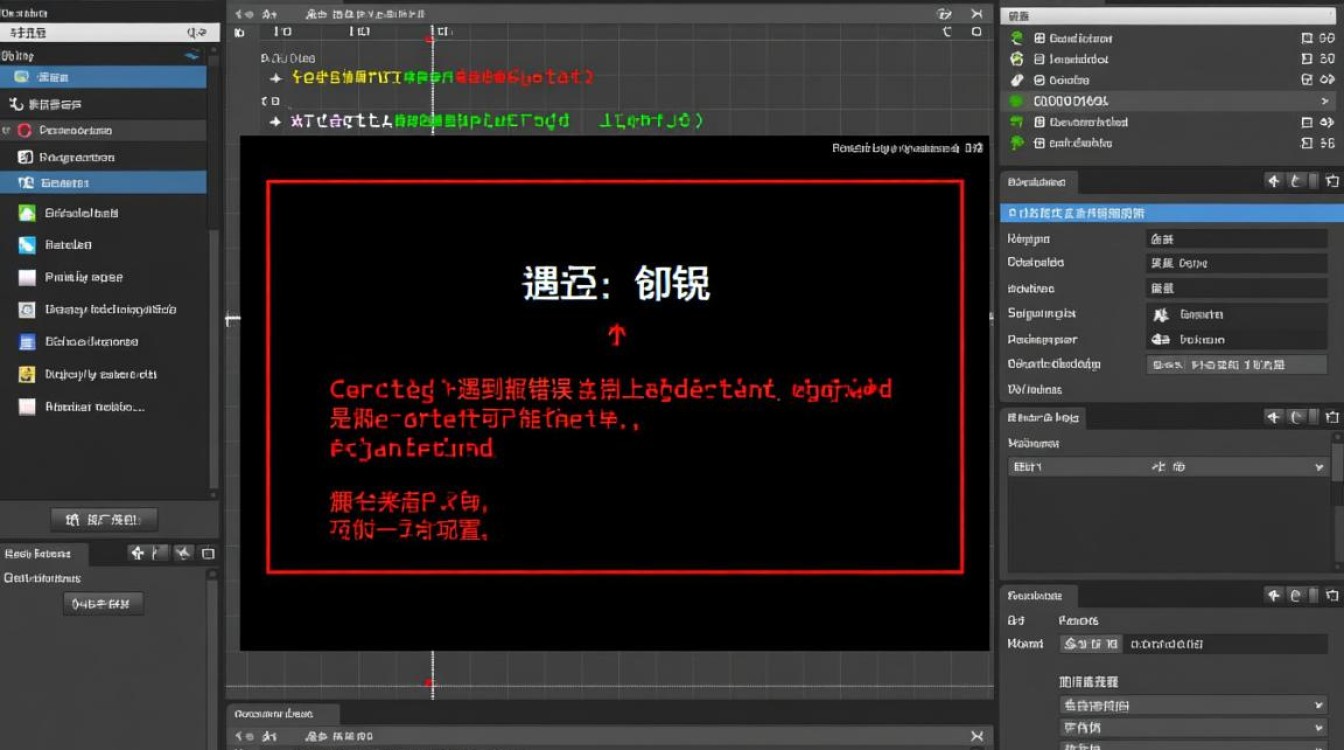The height and width of the screenshot is (750, 1344).
Task: Click green icon in last right-list row
Action: tap(1017, 143)
